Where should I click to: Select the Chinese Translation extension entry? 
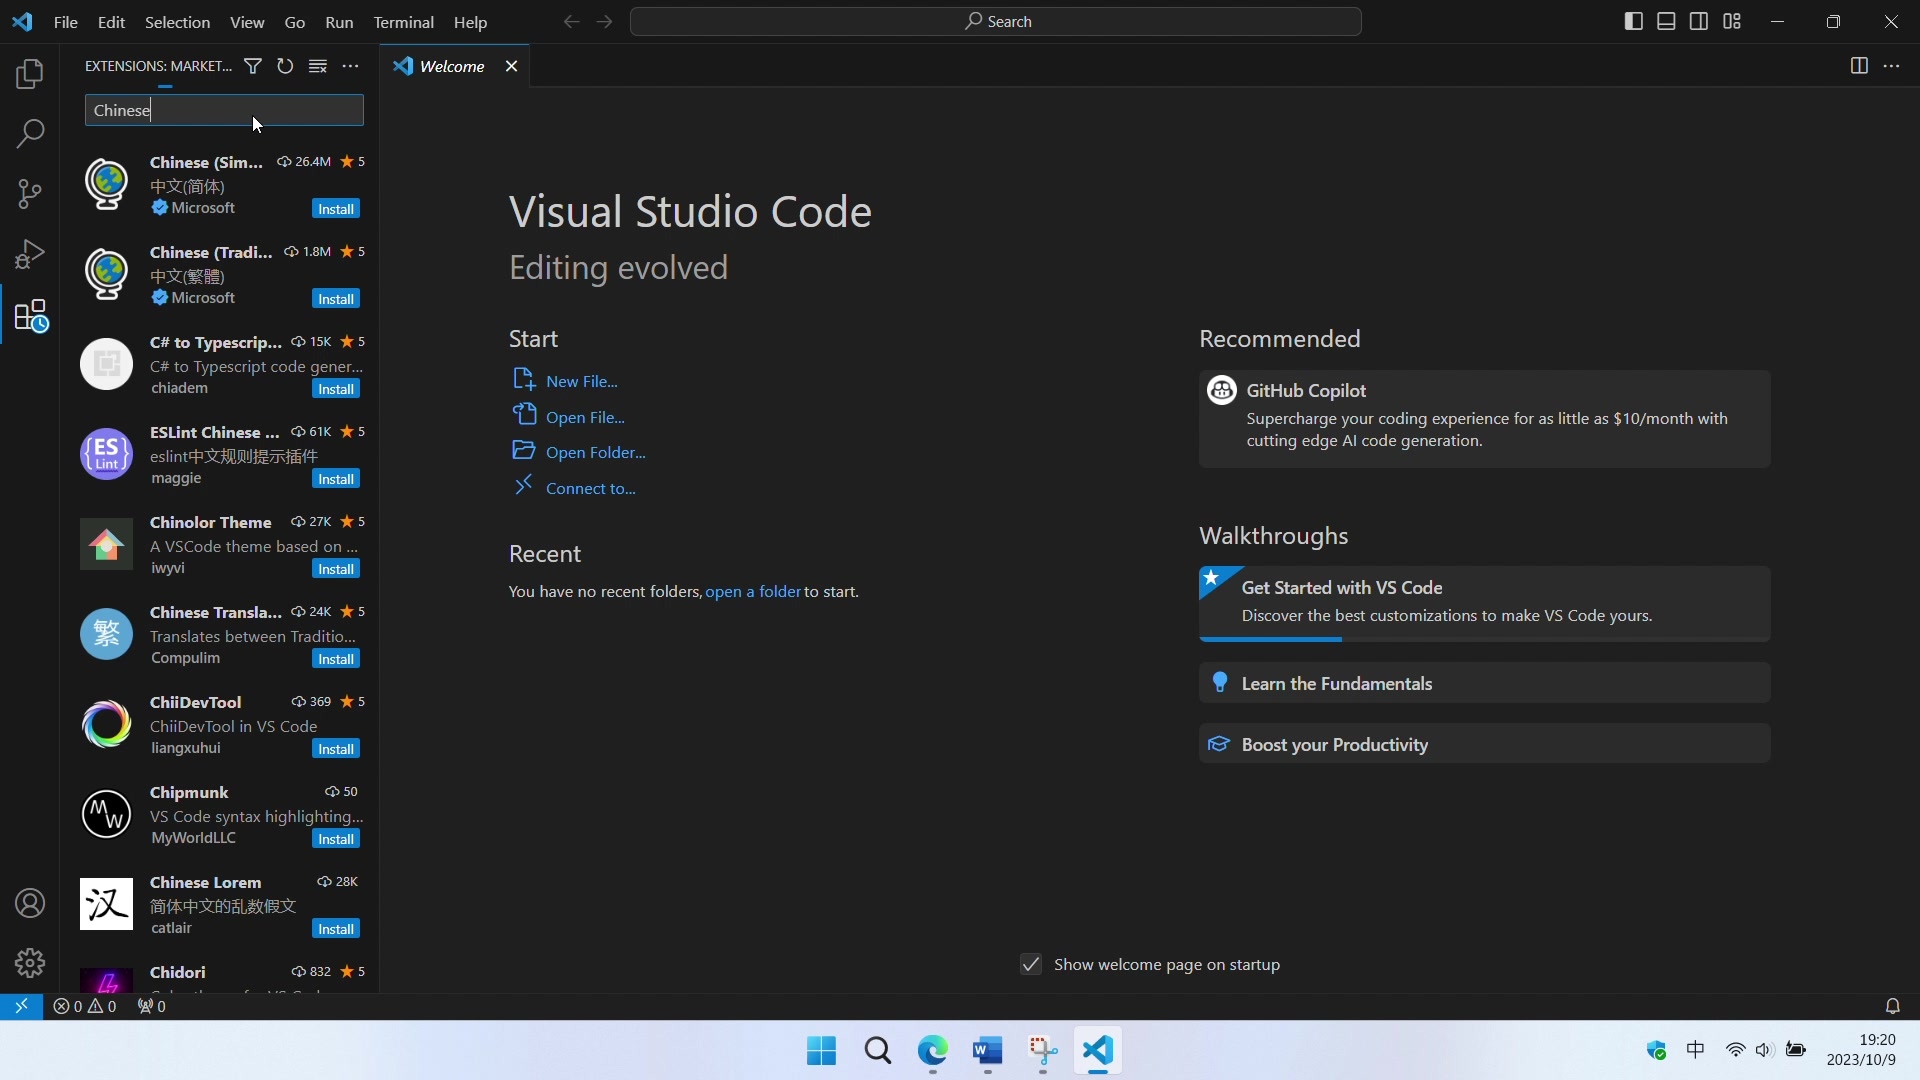[220, 634]
